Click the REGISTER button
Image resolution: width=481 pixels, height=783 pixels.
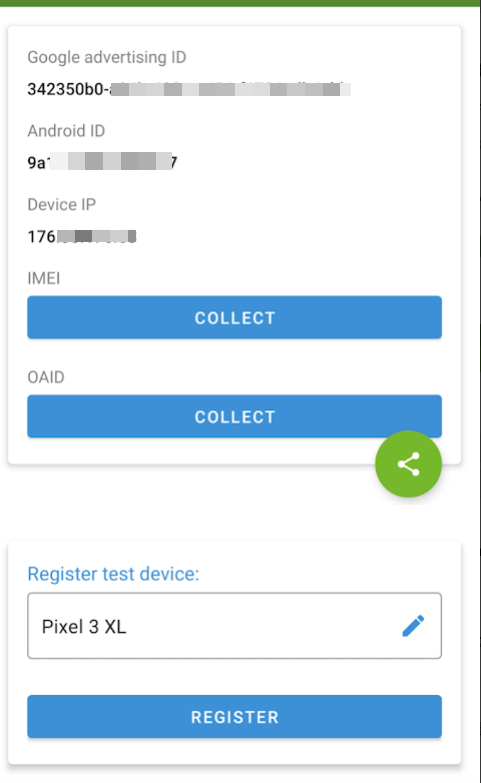tap(234, 717)
